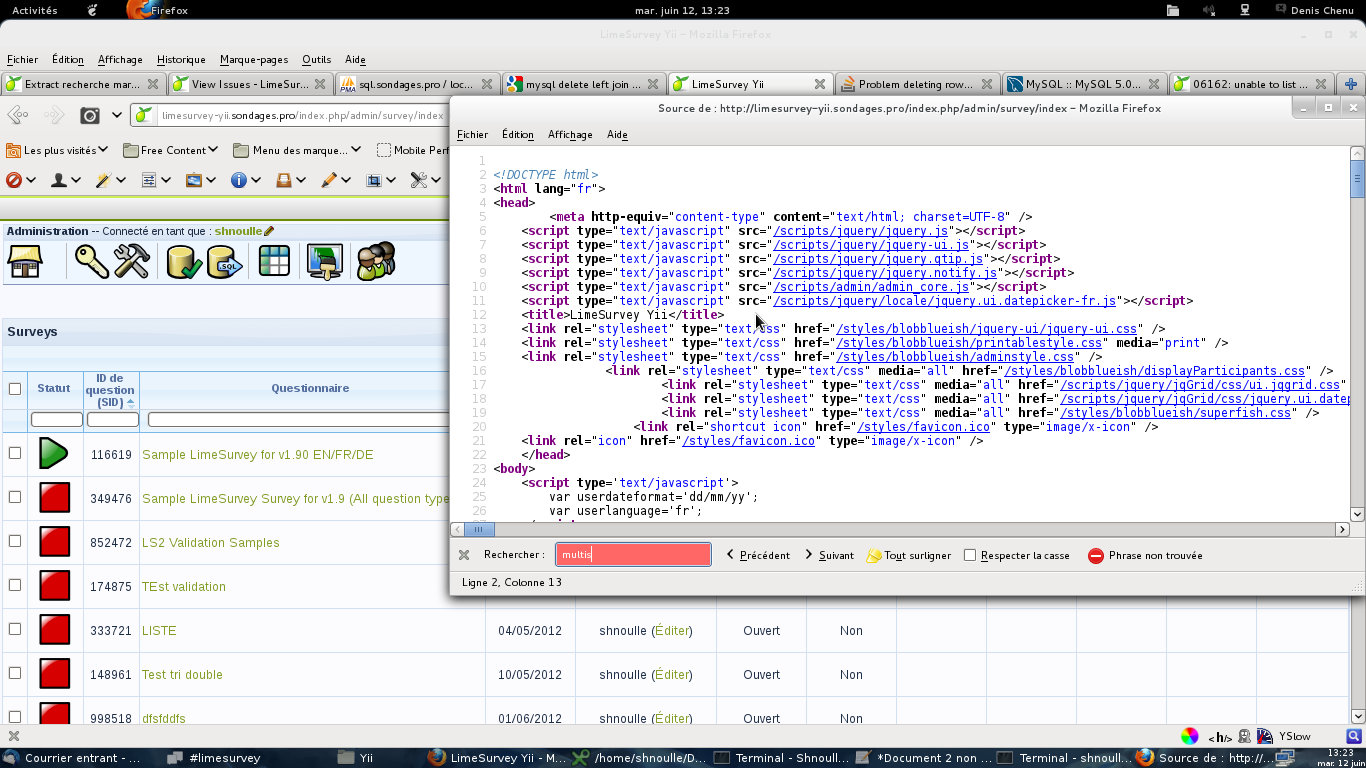The height and width of the screenshot is (768, 1366).
Task: Click the wrench and hammer settings icon
Action: pos(131,262)
